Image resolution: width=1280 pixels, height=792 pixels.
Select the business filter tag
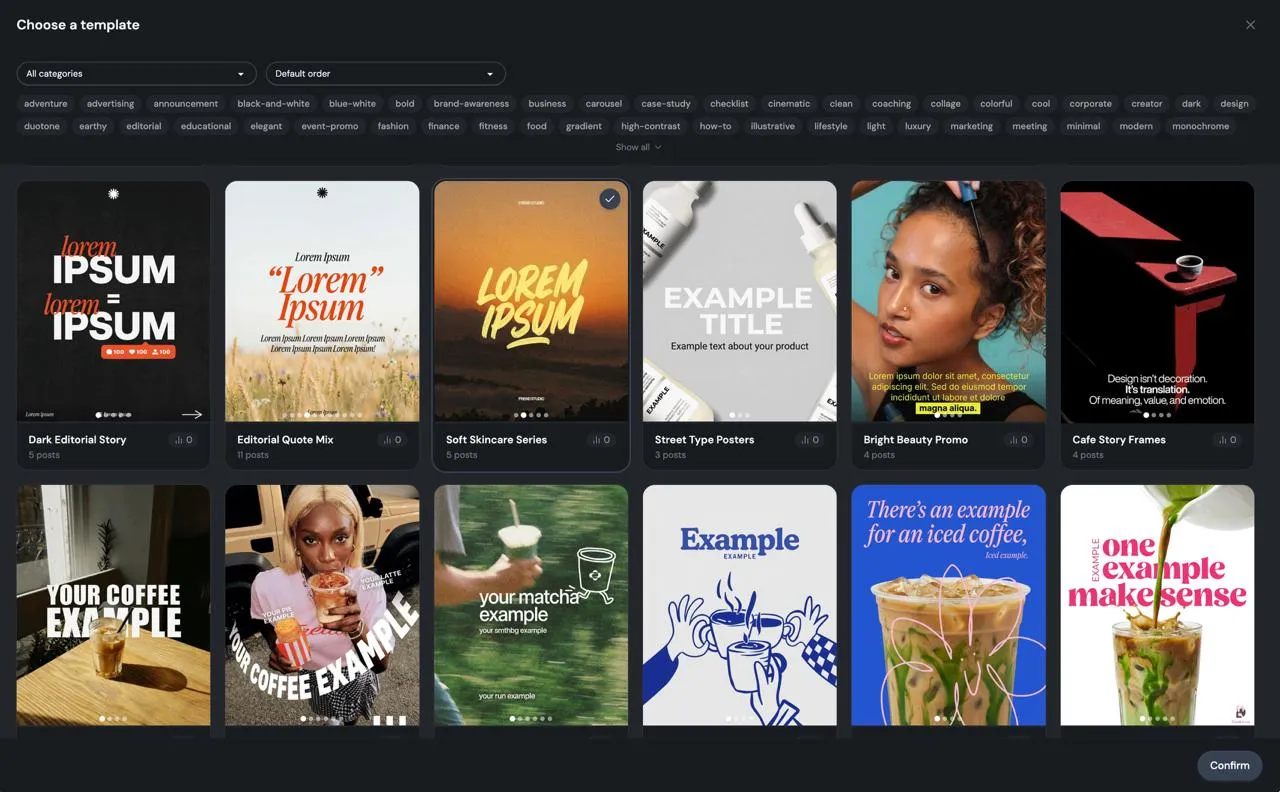pyautogui.click(x=546, y=103)
